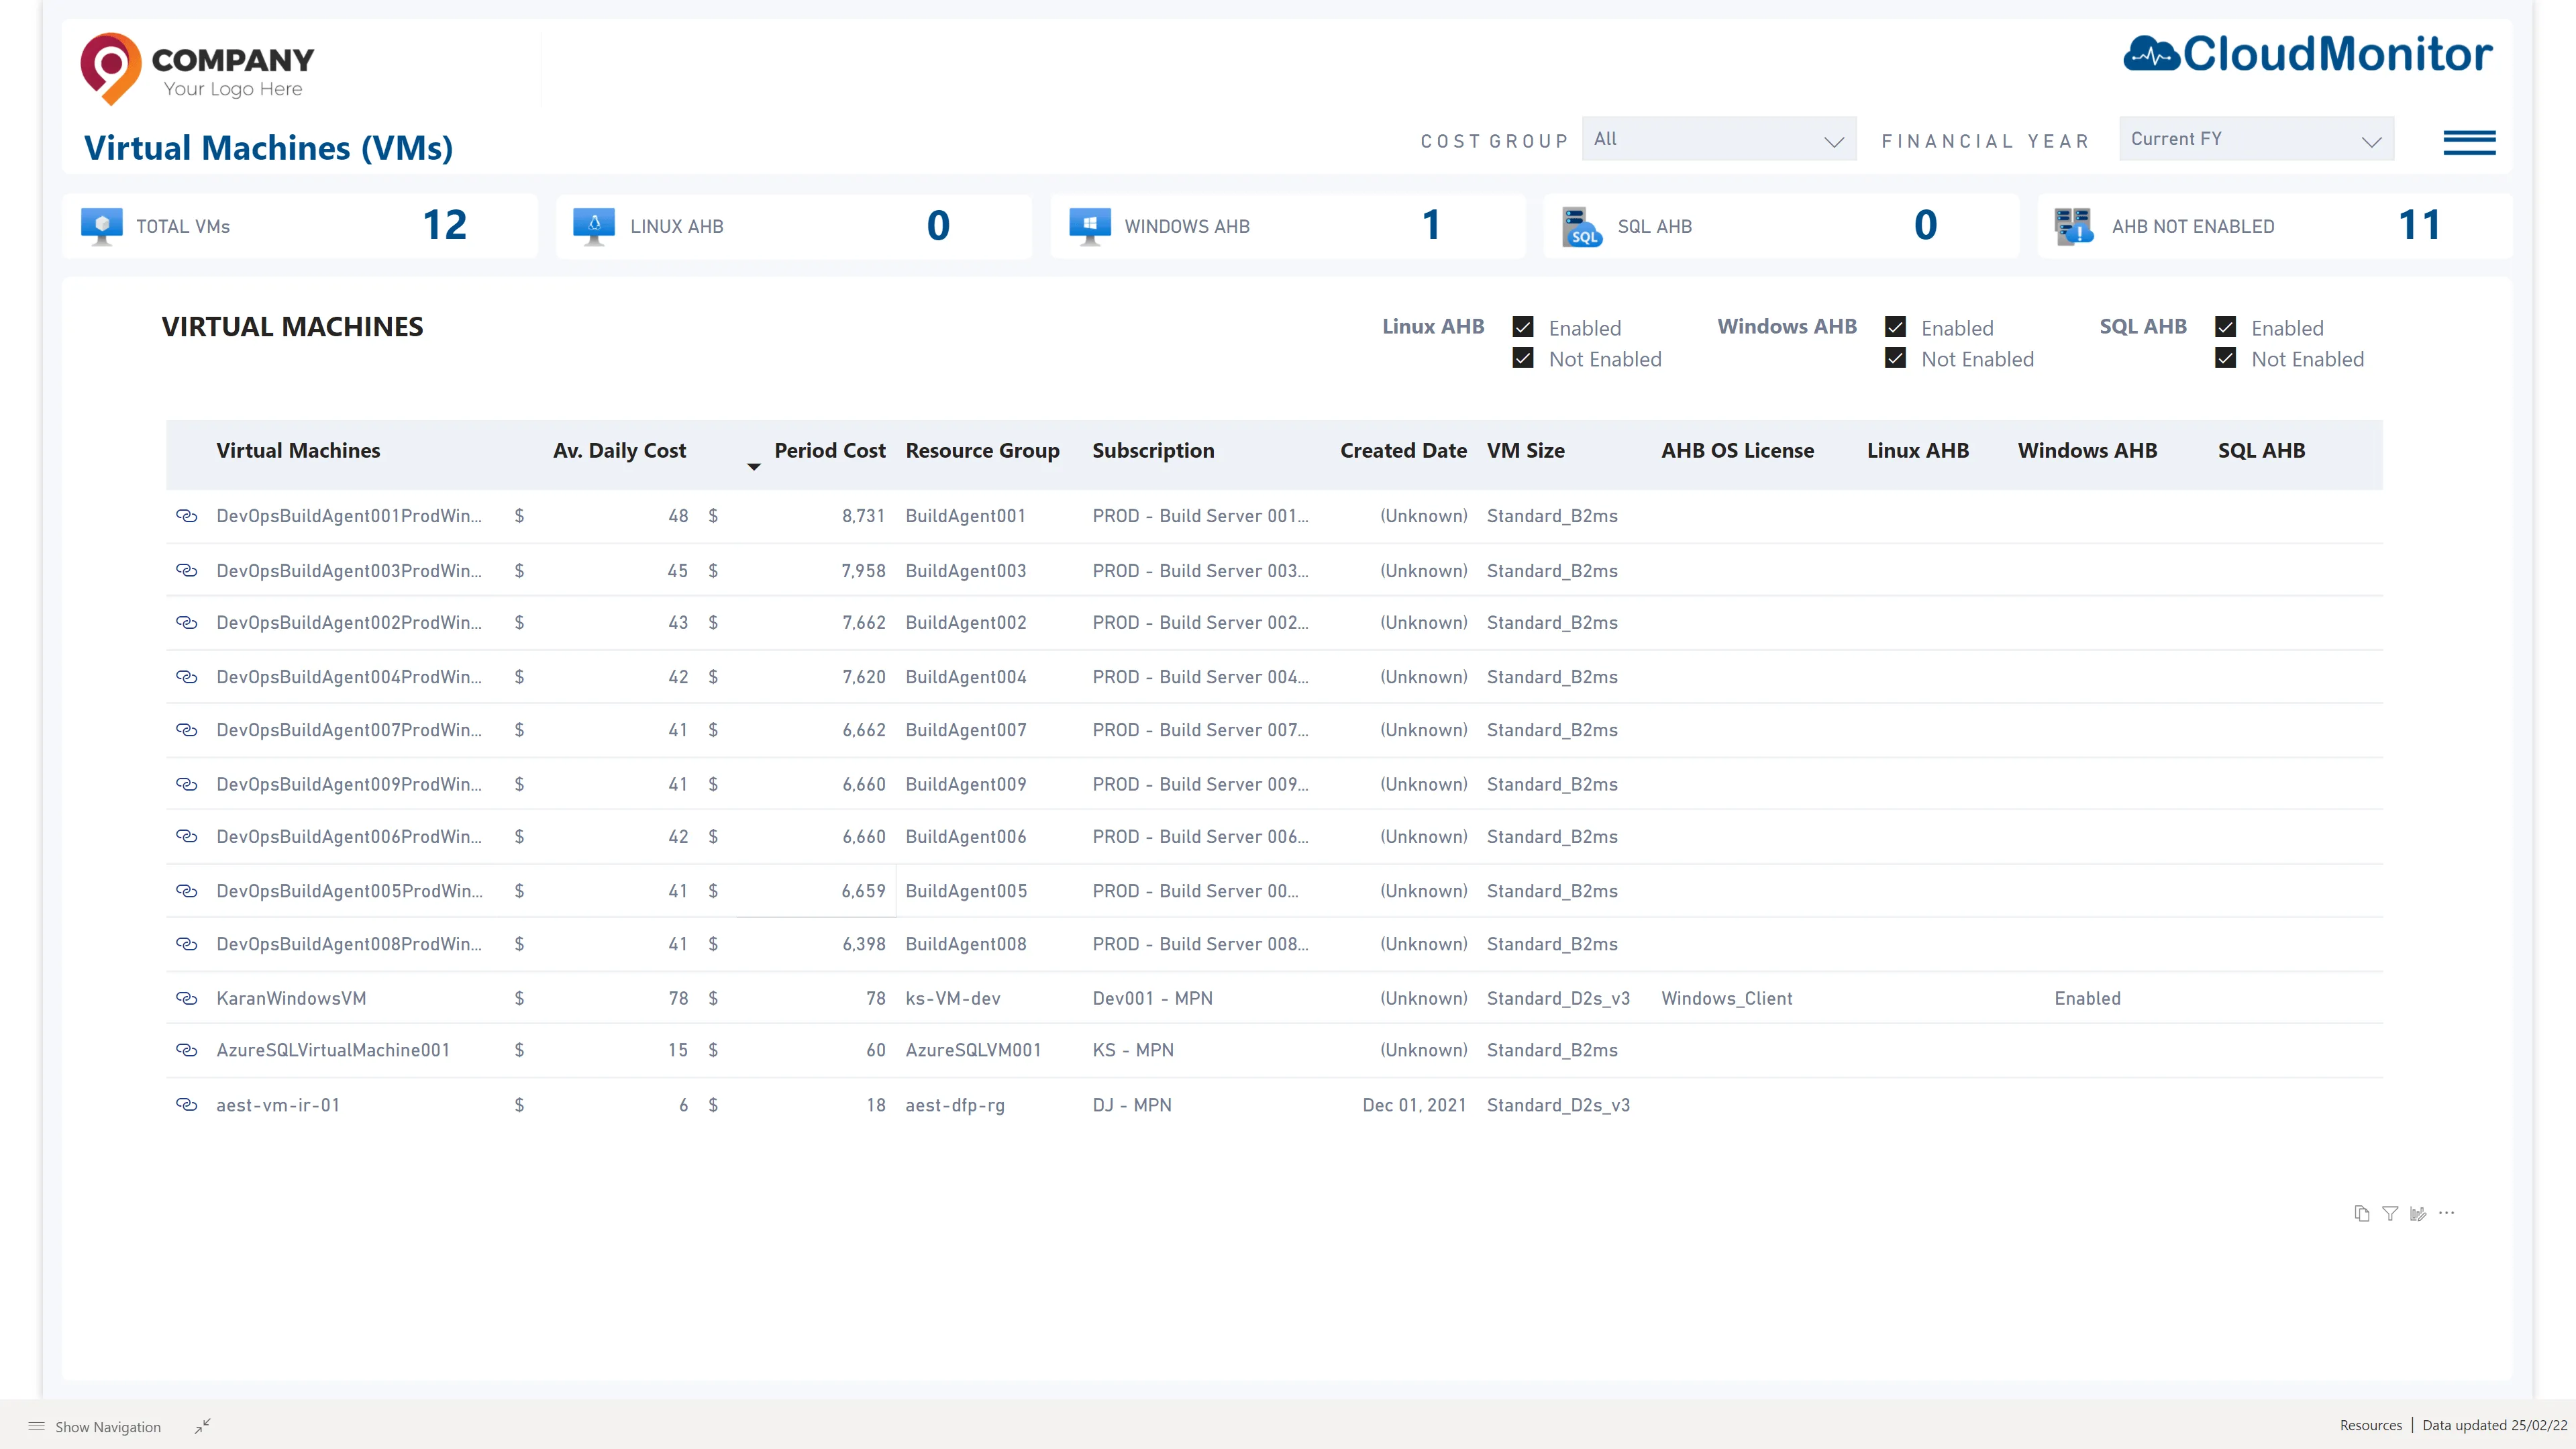Click the Linux AHB card icon
The image size is (2576, 1449).
click(594, 226)
